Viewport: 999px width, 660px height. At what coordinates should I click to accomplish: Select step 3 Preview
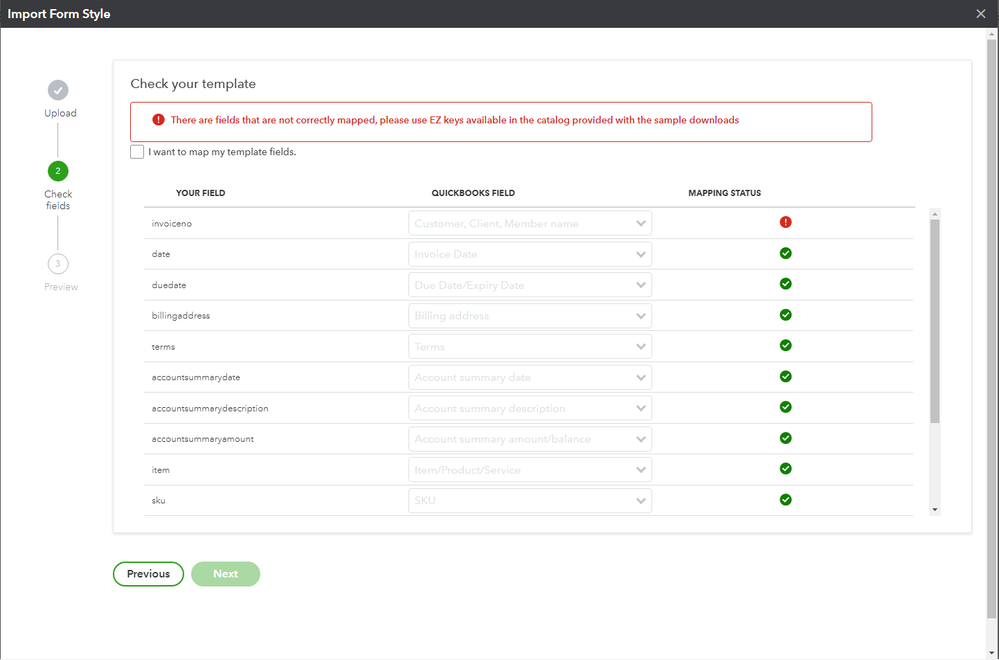click(x=58, y=264)
